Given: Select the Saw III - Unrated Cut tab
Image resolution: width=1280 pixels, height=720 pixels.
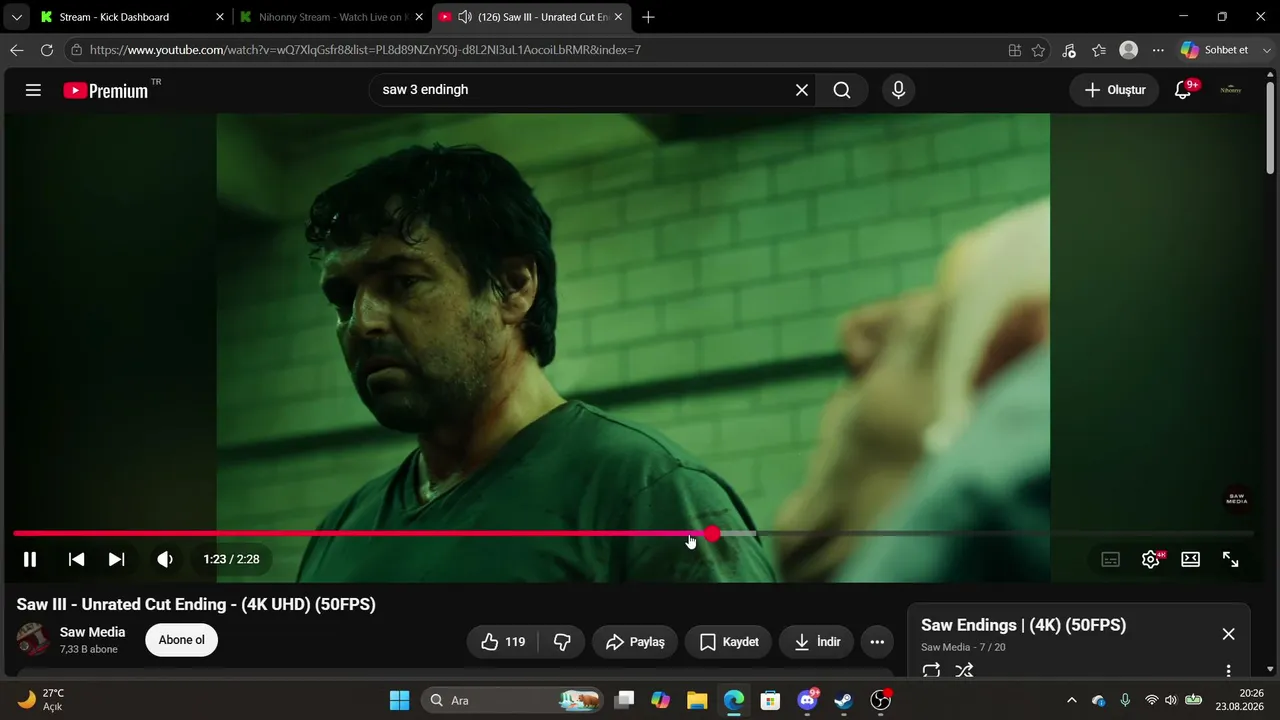Looking at the screenshot, I should coord(531,17).
